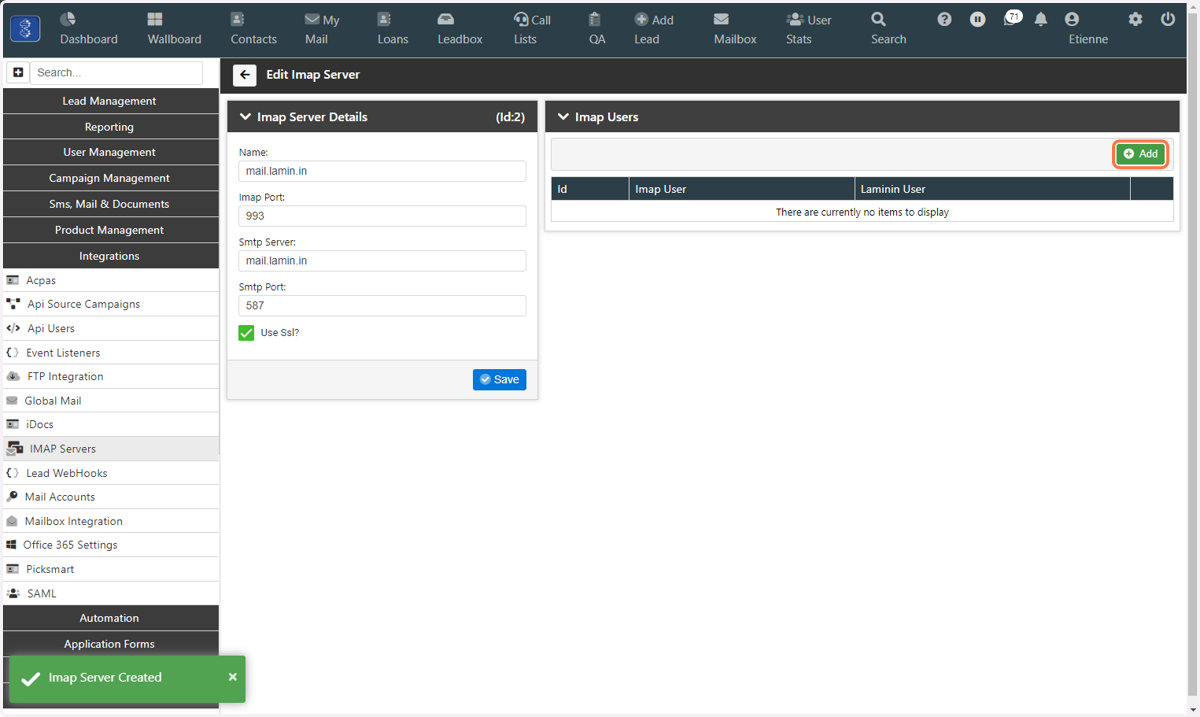Expand Sms, Mail & Documents section
This screenshot has height=717, width=1200.
110,204
